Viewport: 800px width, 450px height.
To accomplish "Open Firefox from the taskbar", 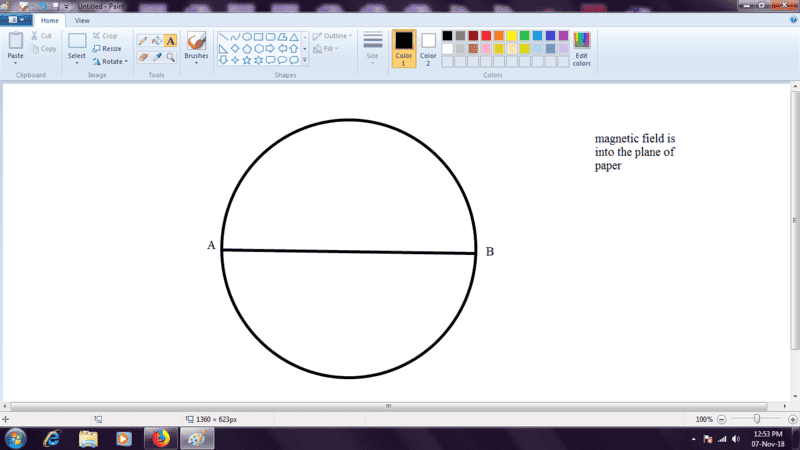I will [160, 438].
